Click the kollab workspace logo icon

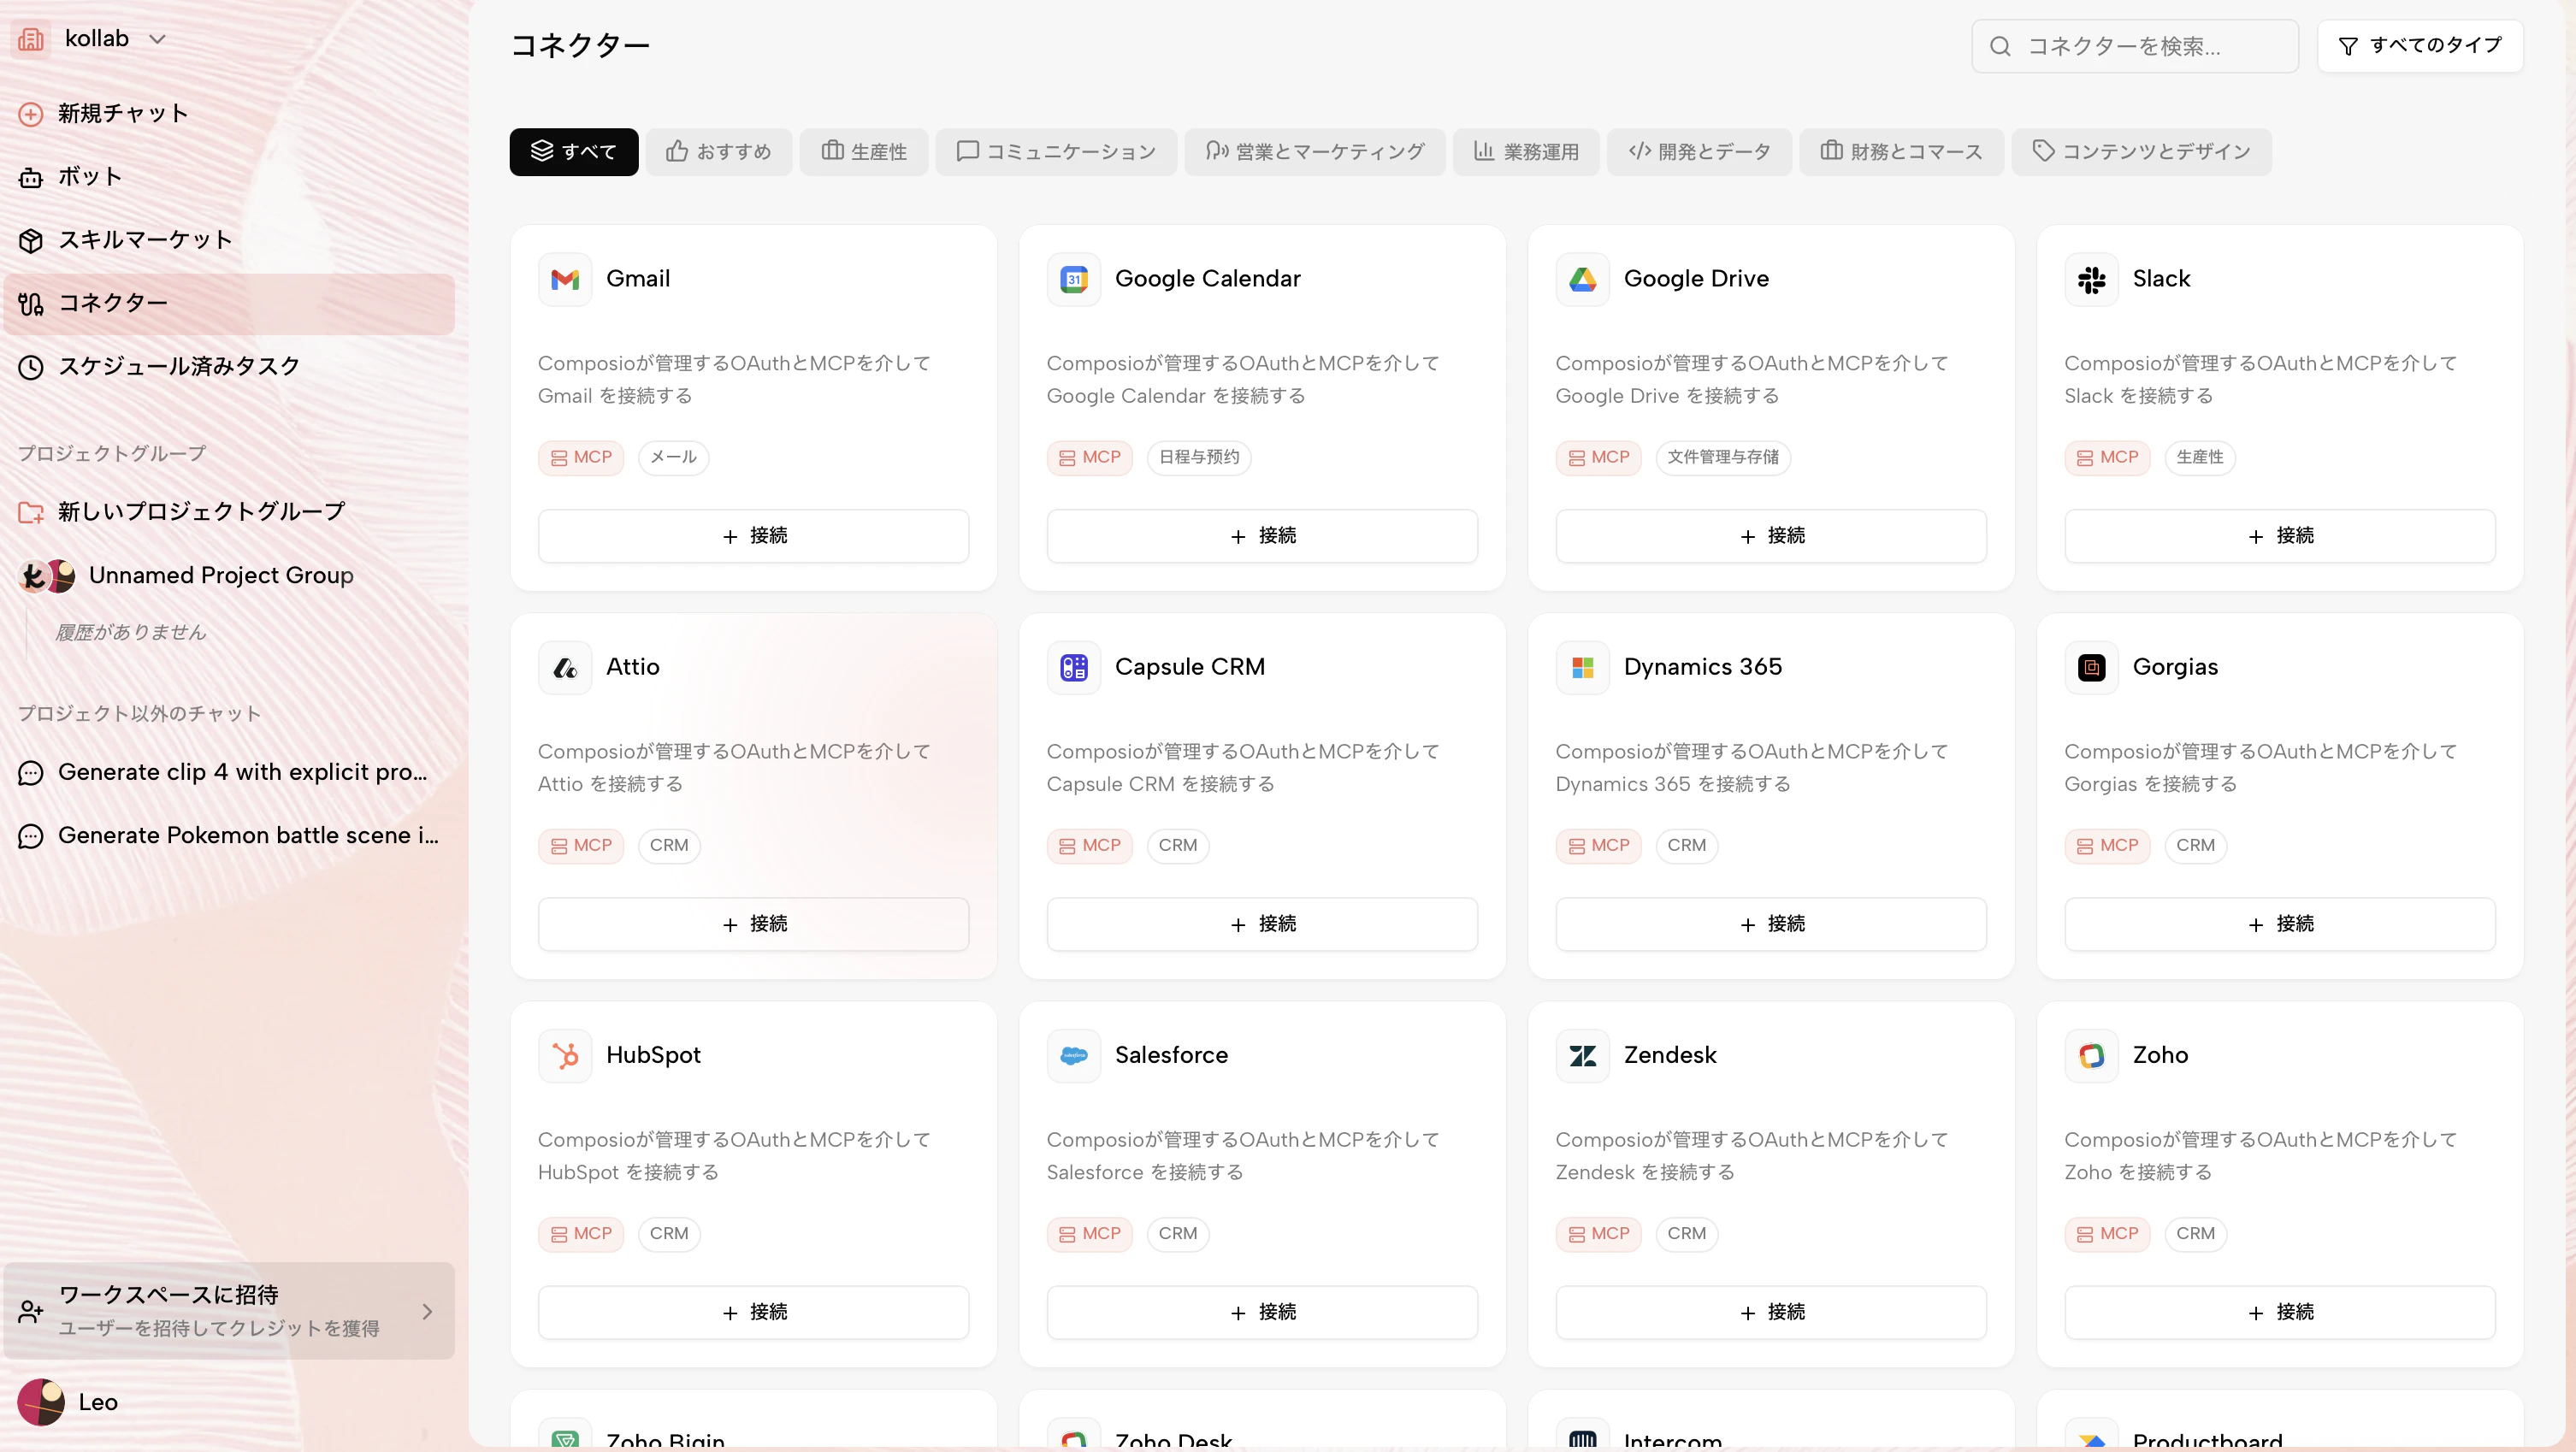coord(31,39)
